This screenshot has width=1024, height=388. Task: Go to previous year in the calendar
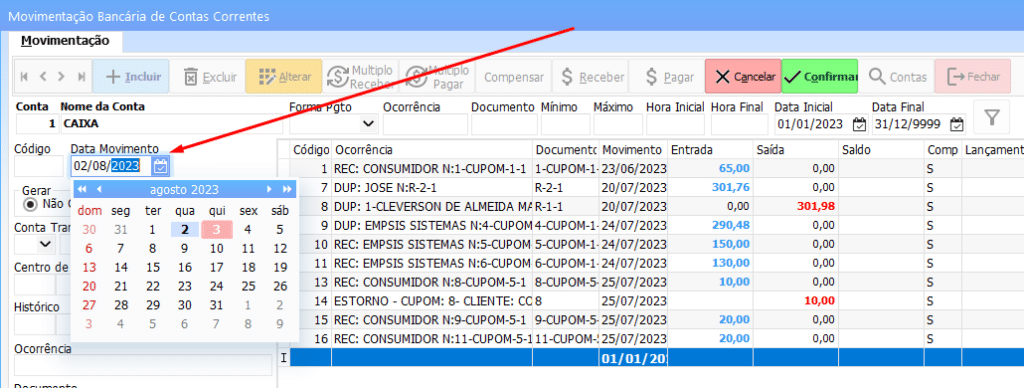coord(82,189)
